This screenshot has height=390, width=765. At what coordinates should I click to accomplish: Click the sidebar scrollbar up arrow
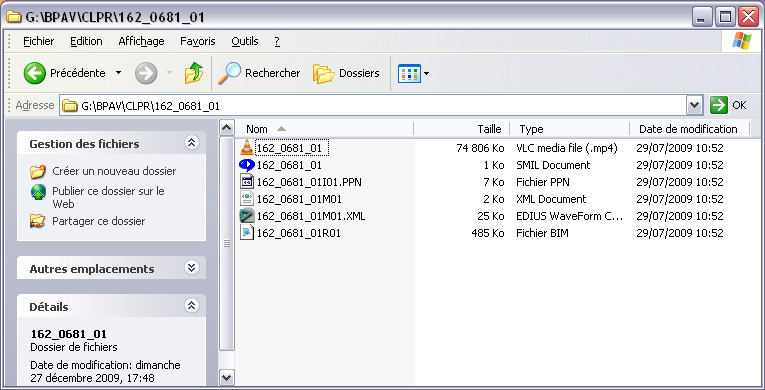(227, 128)
